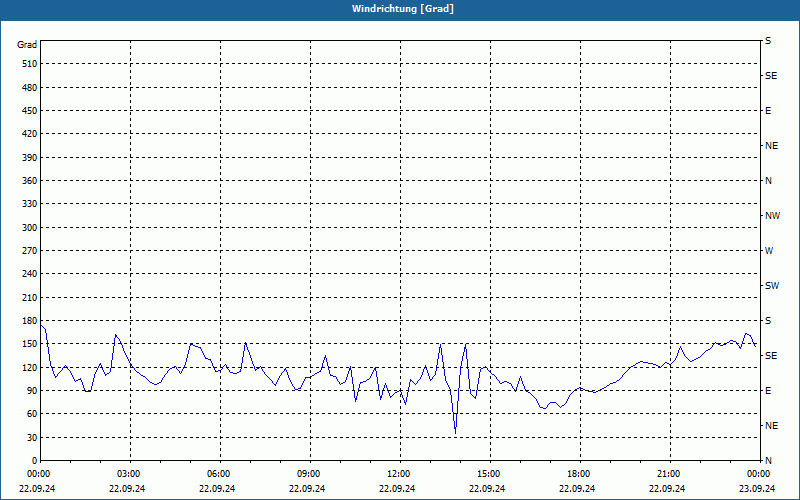Click the 03:00 time label on x-axis
The image size is (800, 500).
pos(129,474)
